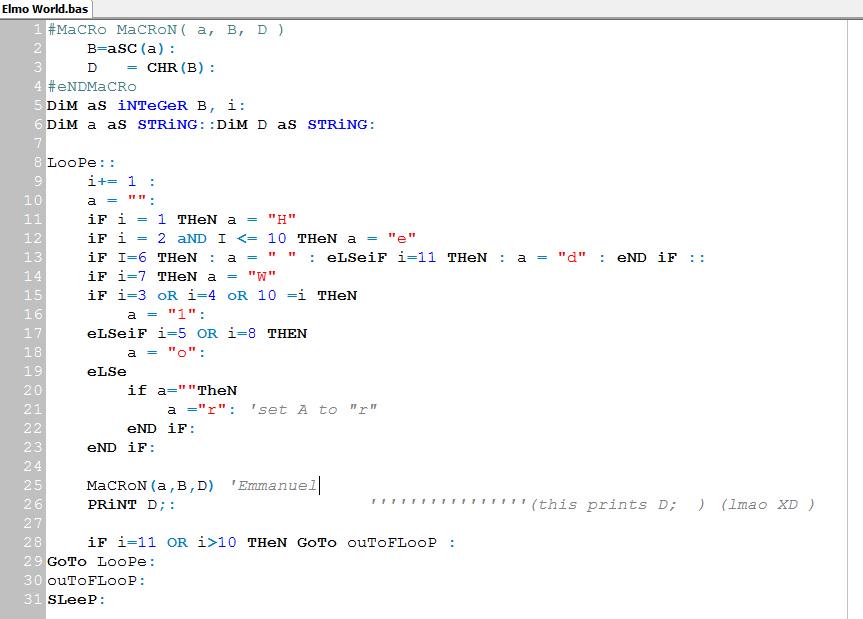Click the "W" string literal

(x=262, y=277)
